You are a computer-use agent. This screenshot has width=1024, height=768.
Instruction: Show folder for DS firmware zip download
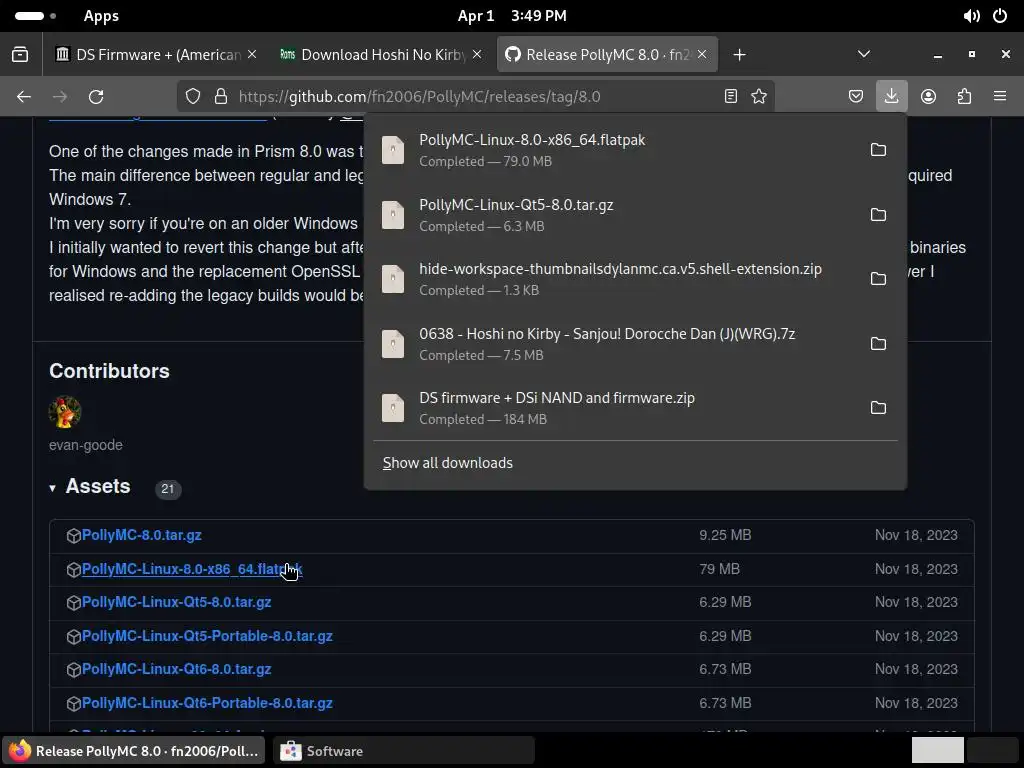pos(878,408)
